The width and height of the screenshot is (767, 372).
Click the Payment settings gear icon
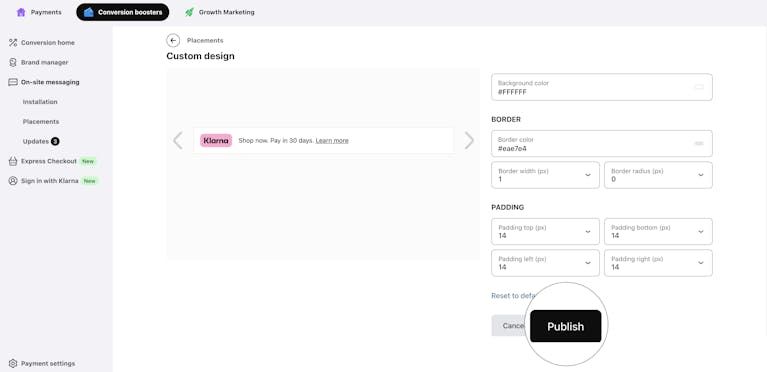(x=13, y=364)
